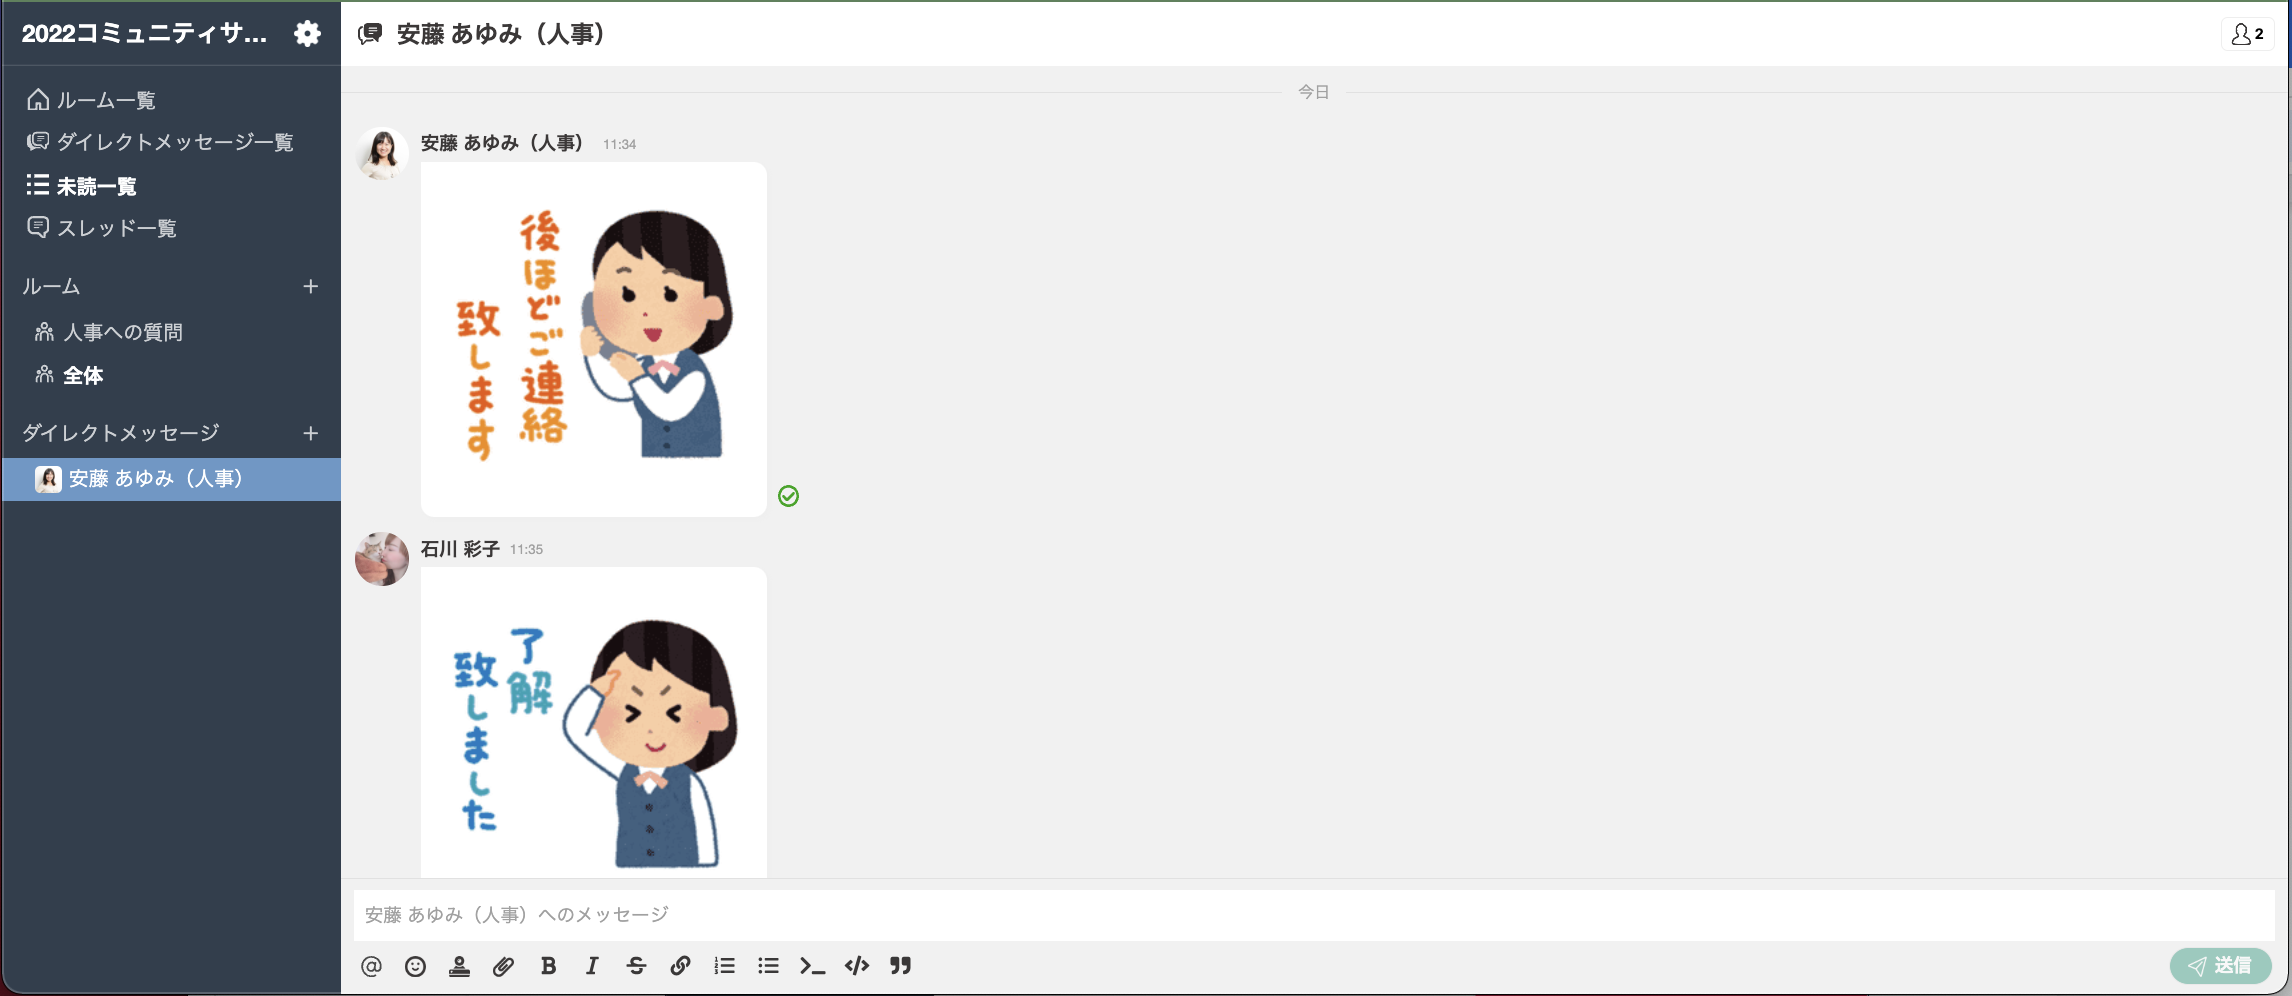Click the 2022コミュニティサ... workspace title

point(144,34)
